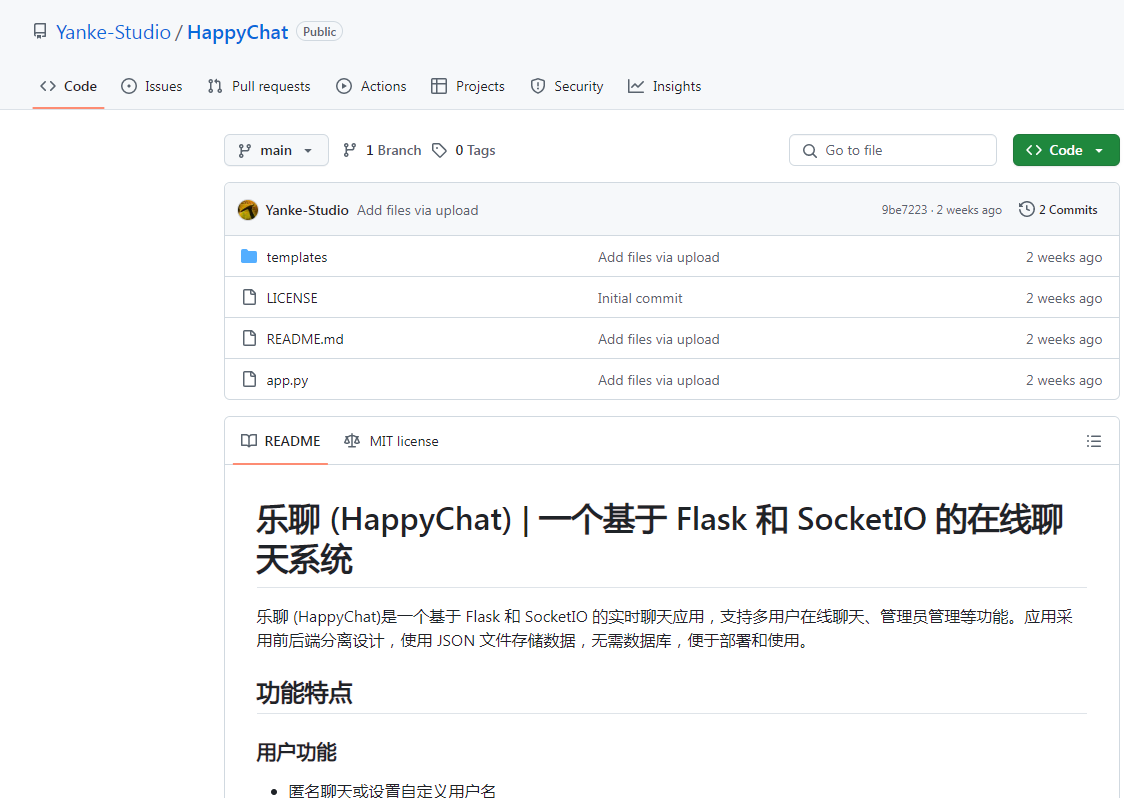Image resolution: width=1124 pixels, height=798 pixels.
Task: Open the Initial commit message for LICENSE
Action: (640, 298)
